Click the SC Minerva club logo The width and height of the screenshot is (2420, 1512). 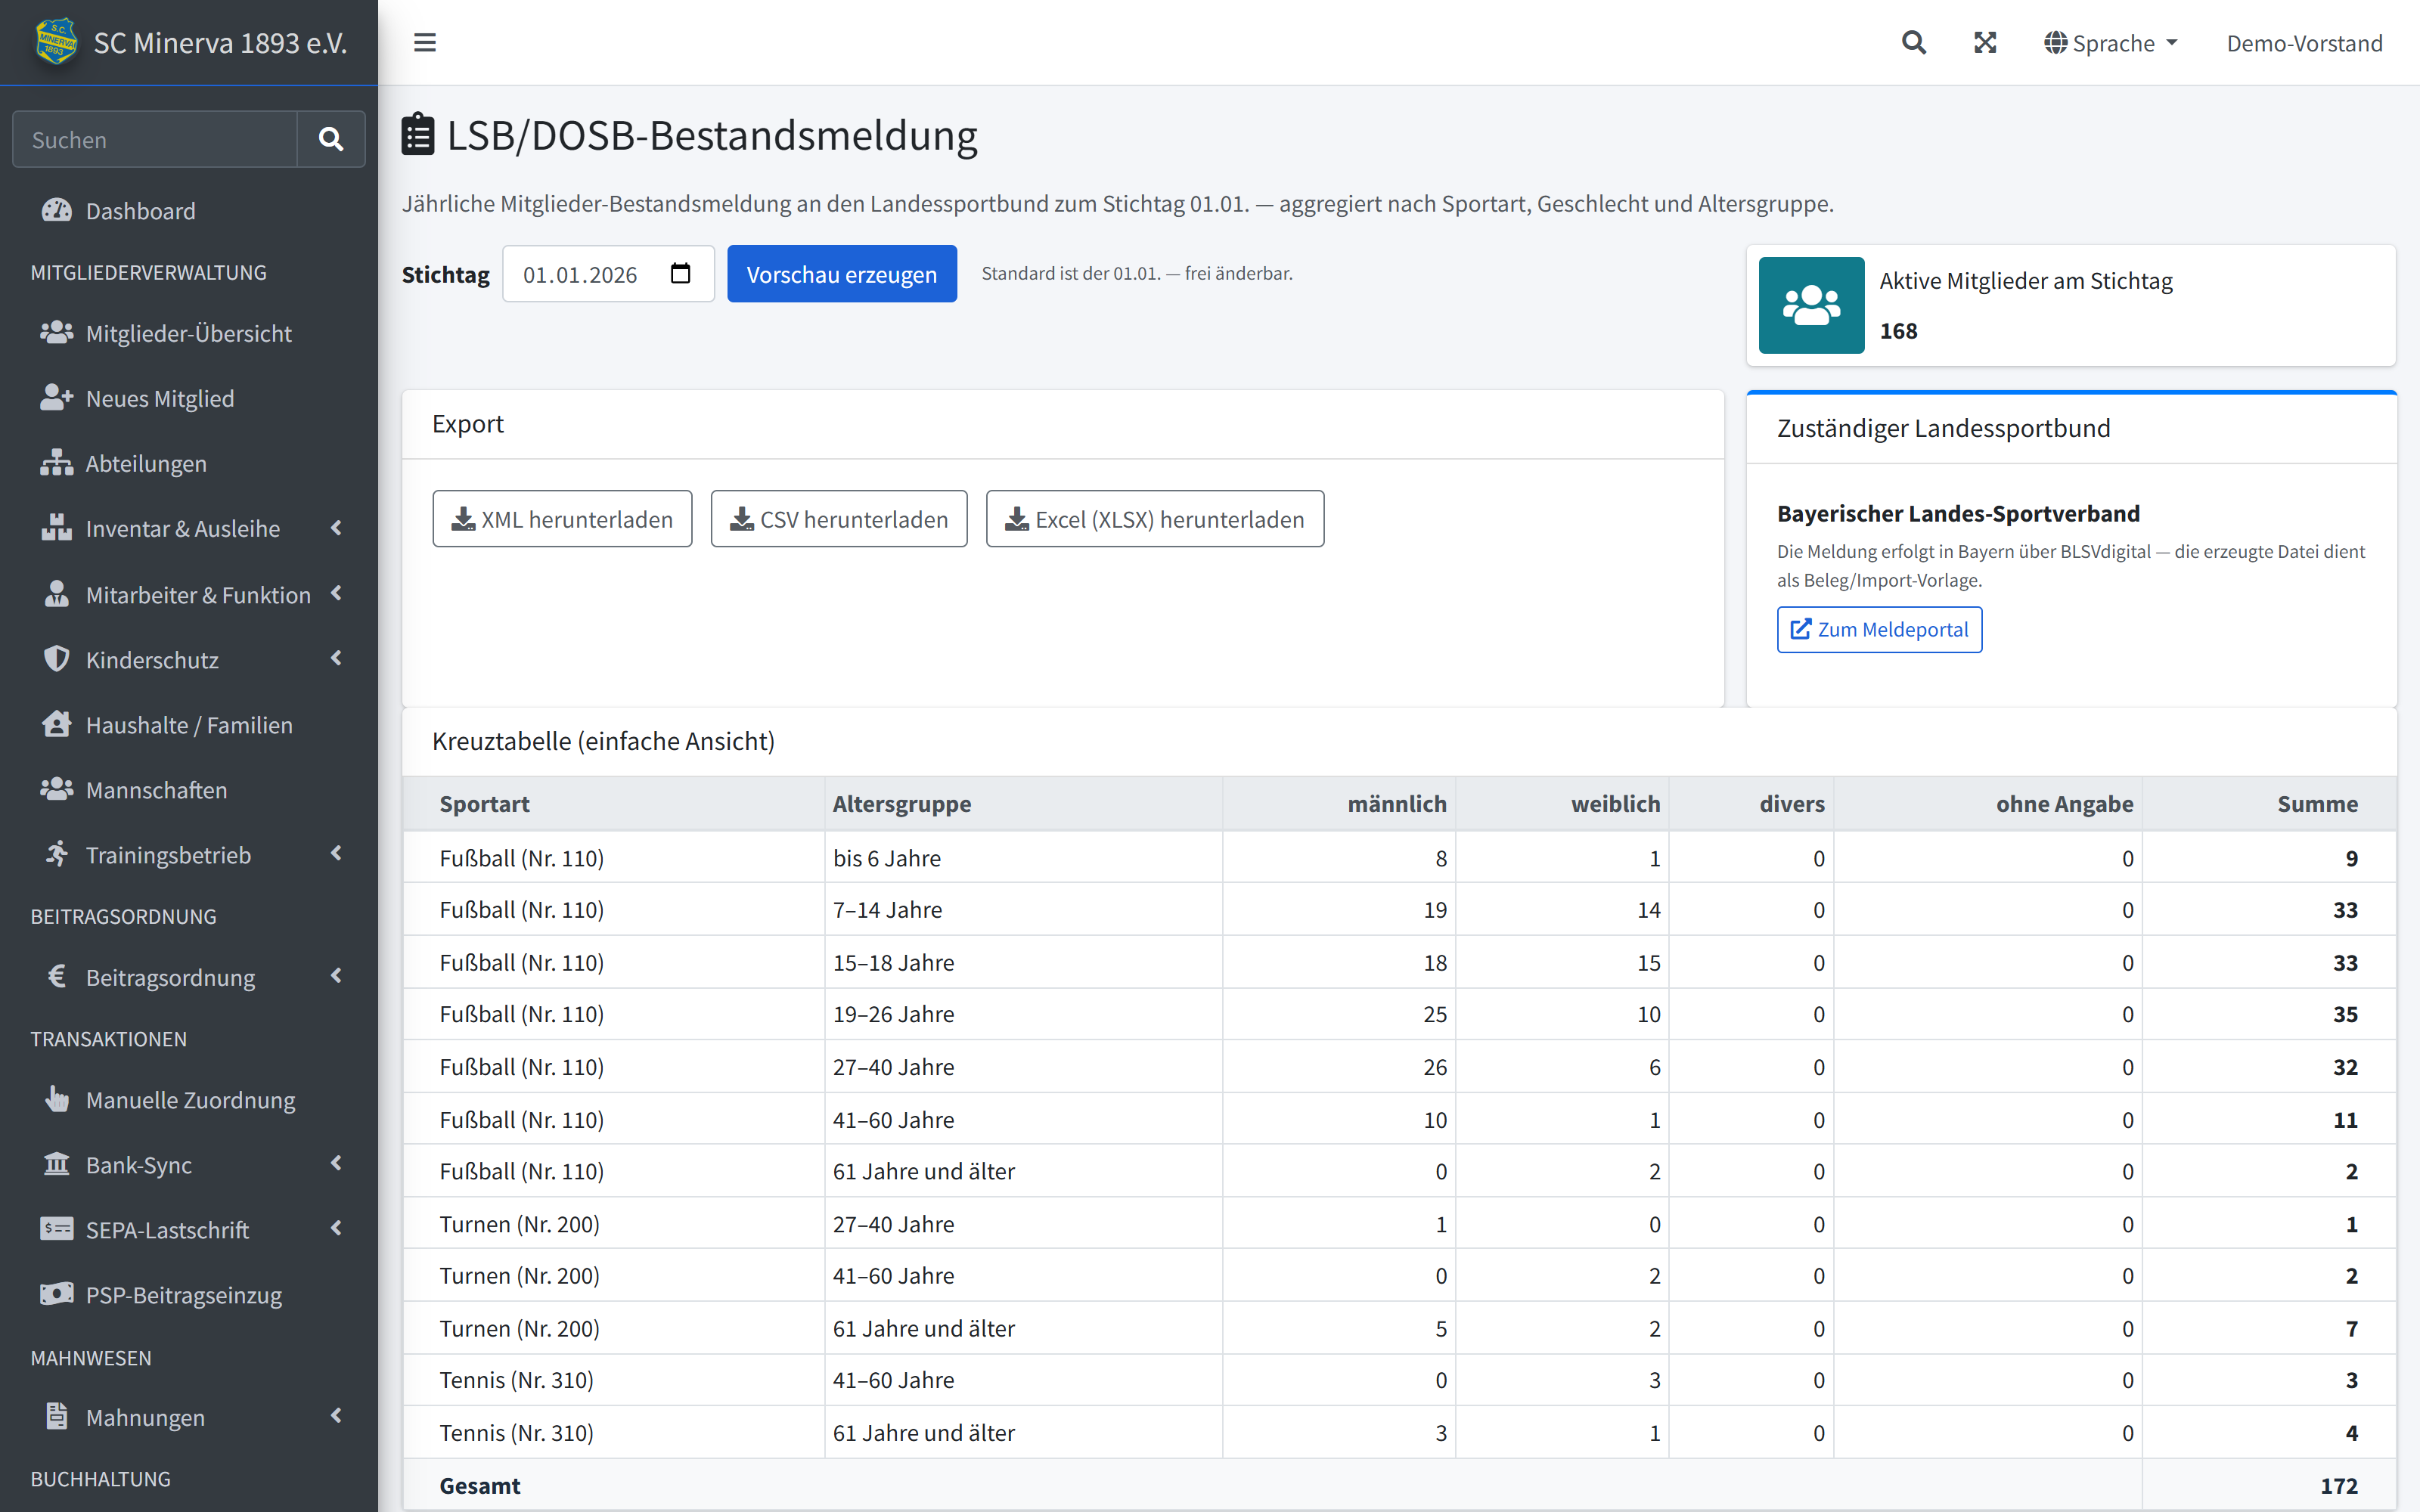57,42
